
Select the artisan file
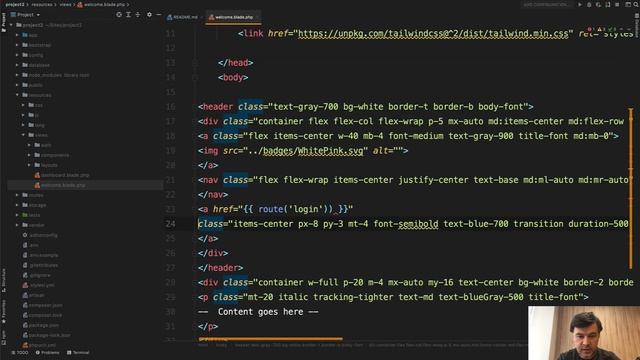pyautogui.click(x=85, y=295)
